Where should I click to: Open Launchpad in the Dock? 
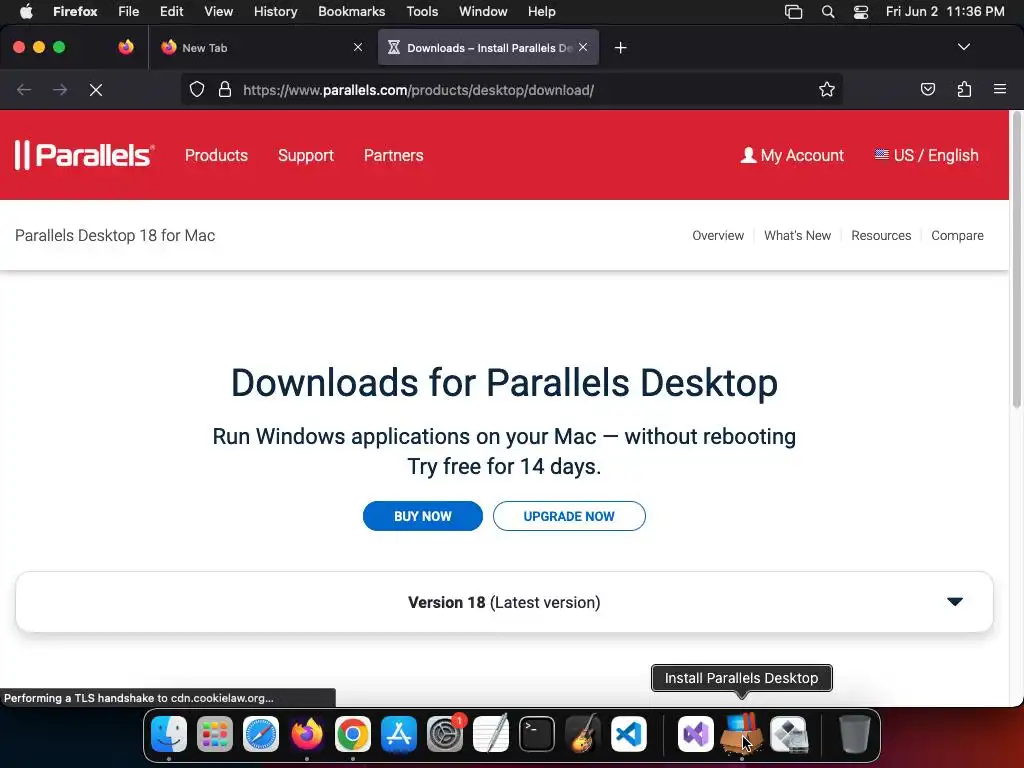215,734
